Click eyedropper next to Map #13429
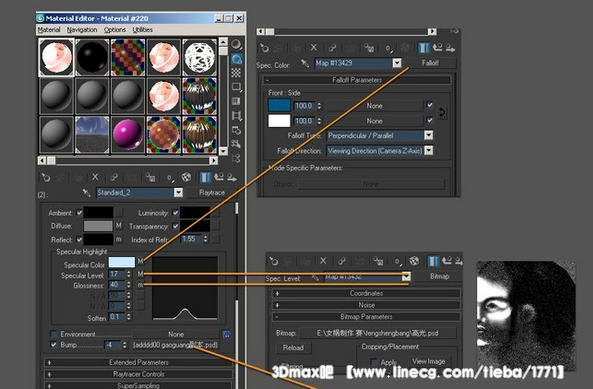Viewport: 593px width, 389px height. 305,64
